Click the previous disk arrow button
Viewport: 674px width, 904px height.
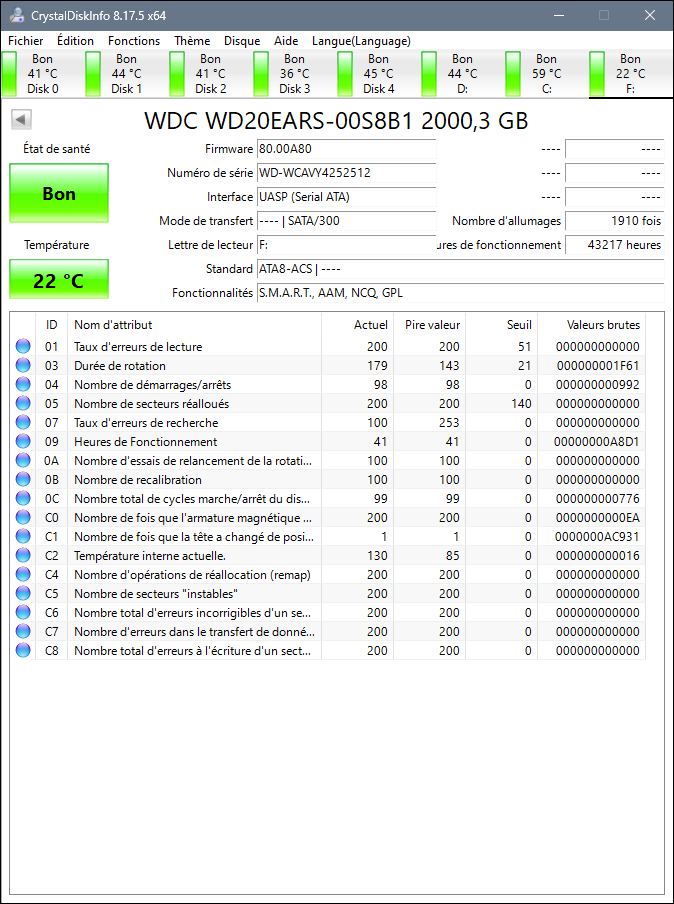pyautogui.click(x=21, y=120)
